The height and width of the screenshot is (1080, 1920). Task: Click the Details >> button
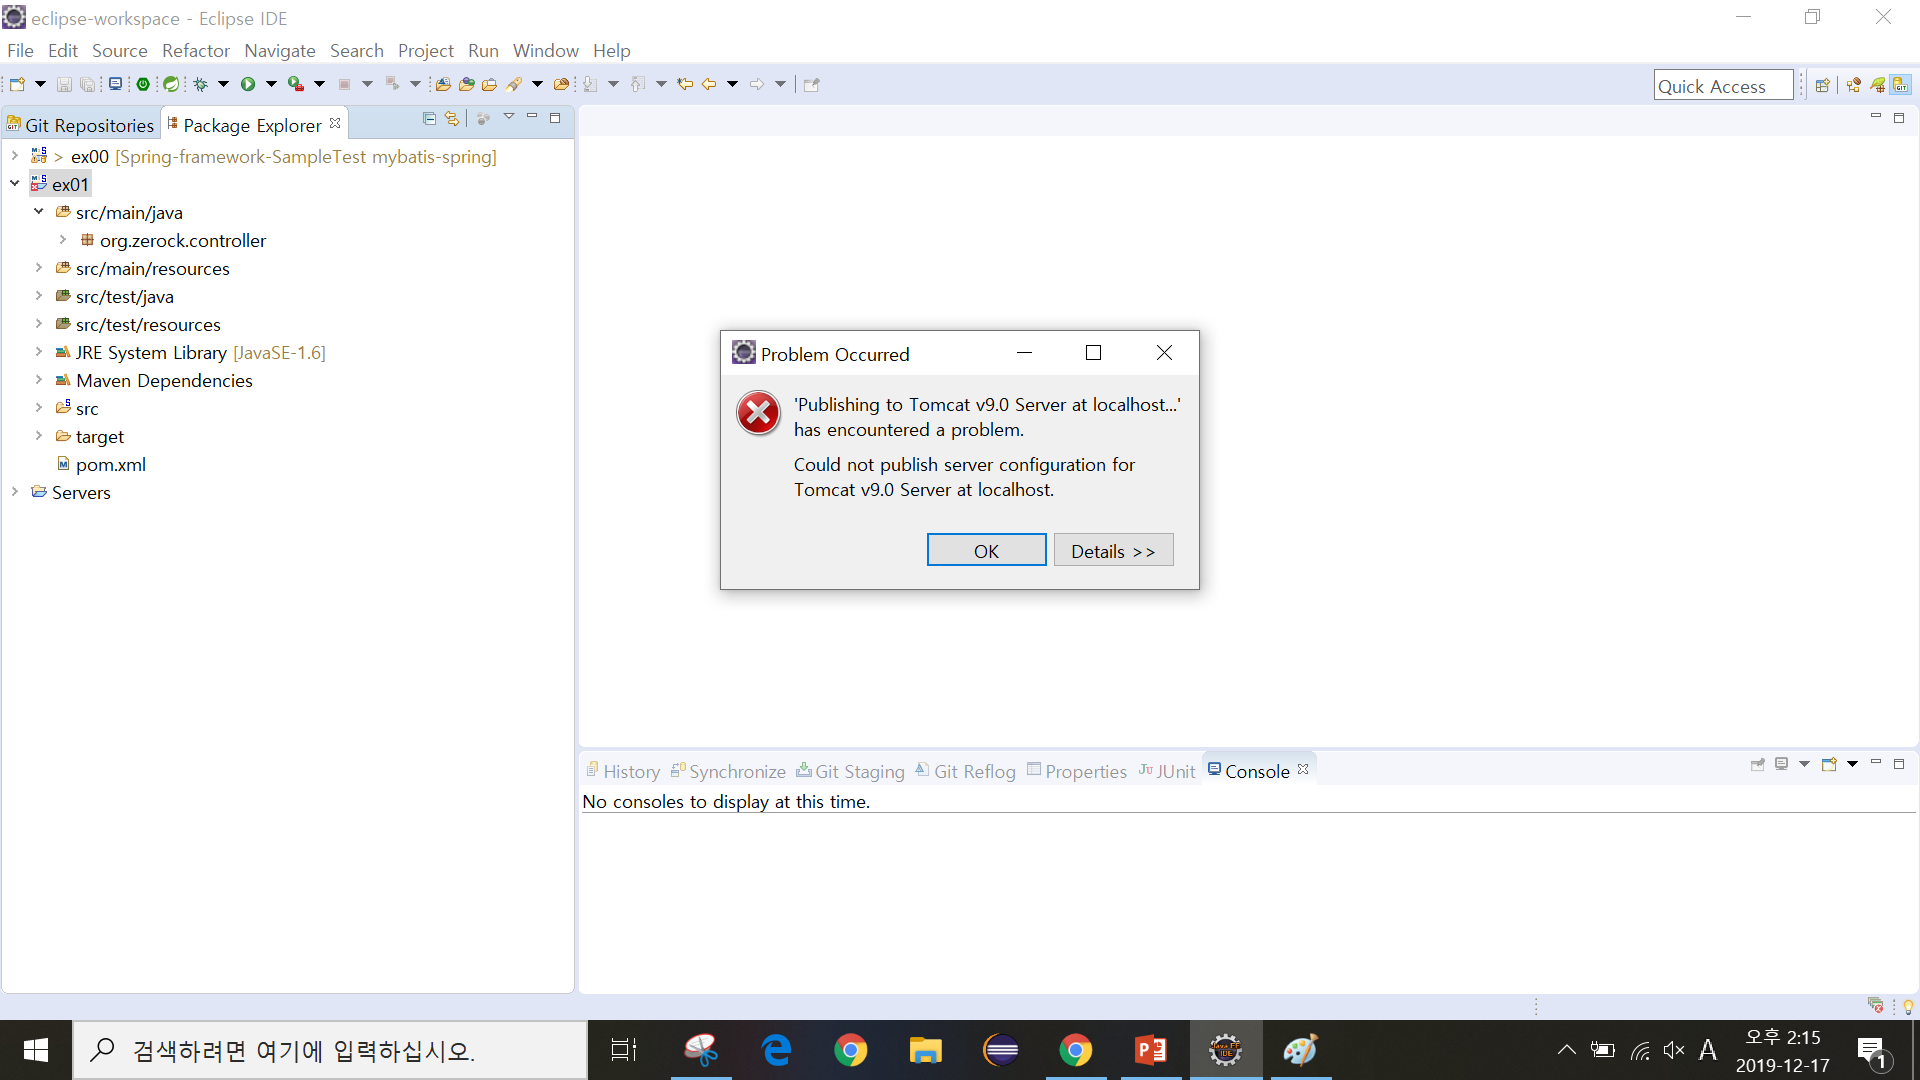[x=1113, y=551]
